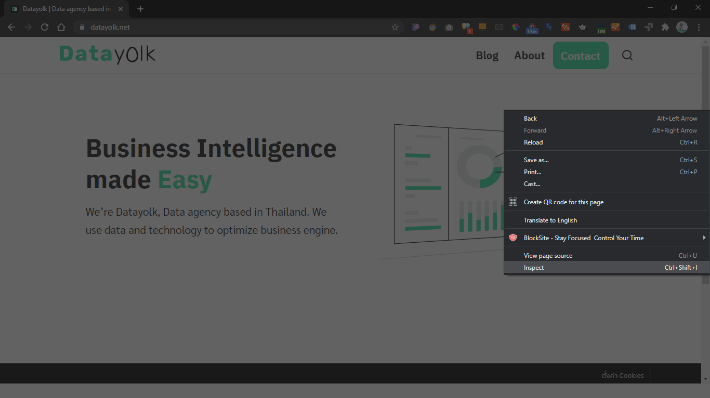Open the Chrome profile avatar
The height and width of the screenshot is (398, 710).
coord(681,27)
